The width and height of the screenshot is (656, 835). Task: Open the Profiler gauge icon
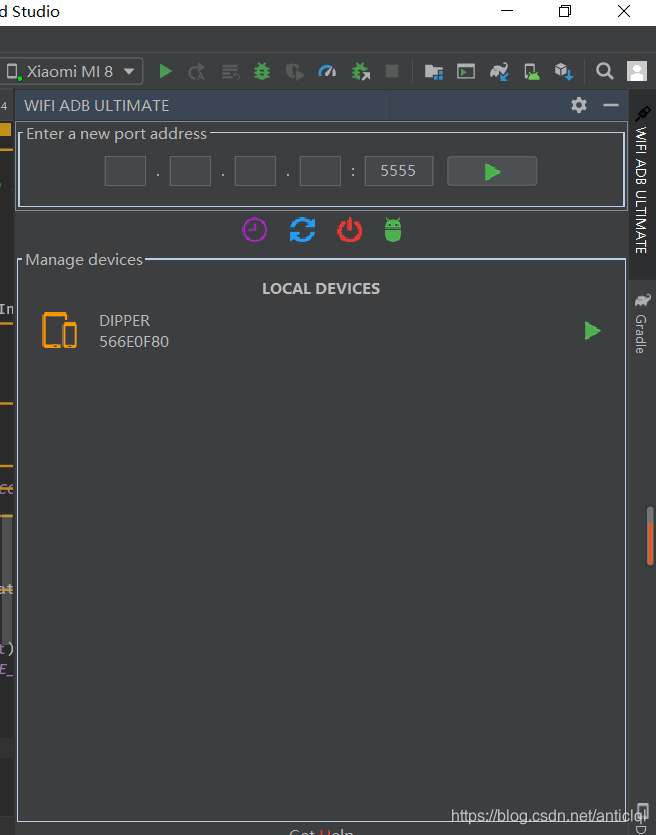pyautogui.click(x=327, y=71)
